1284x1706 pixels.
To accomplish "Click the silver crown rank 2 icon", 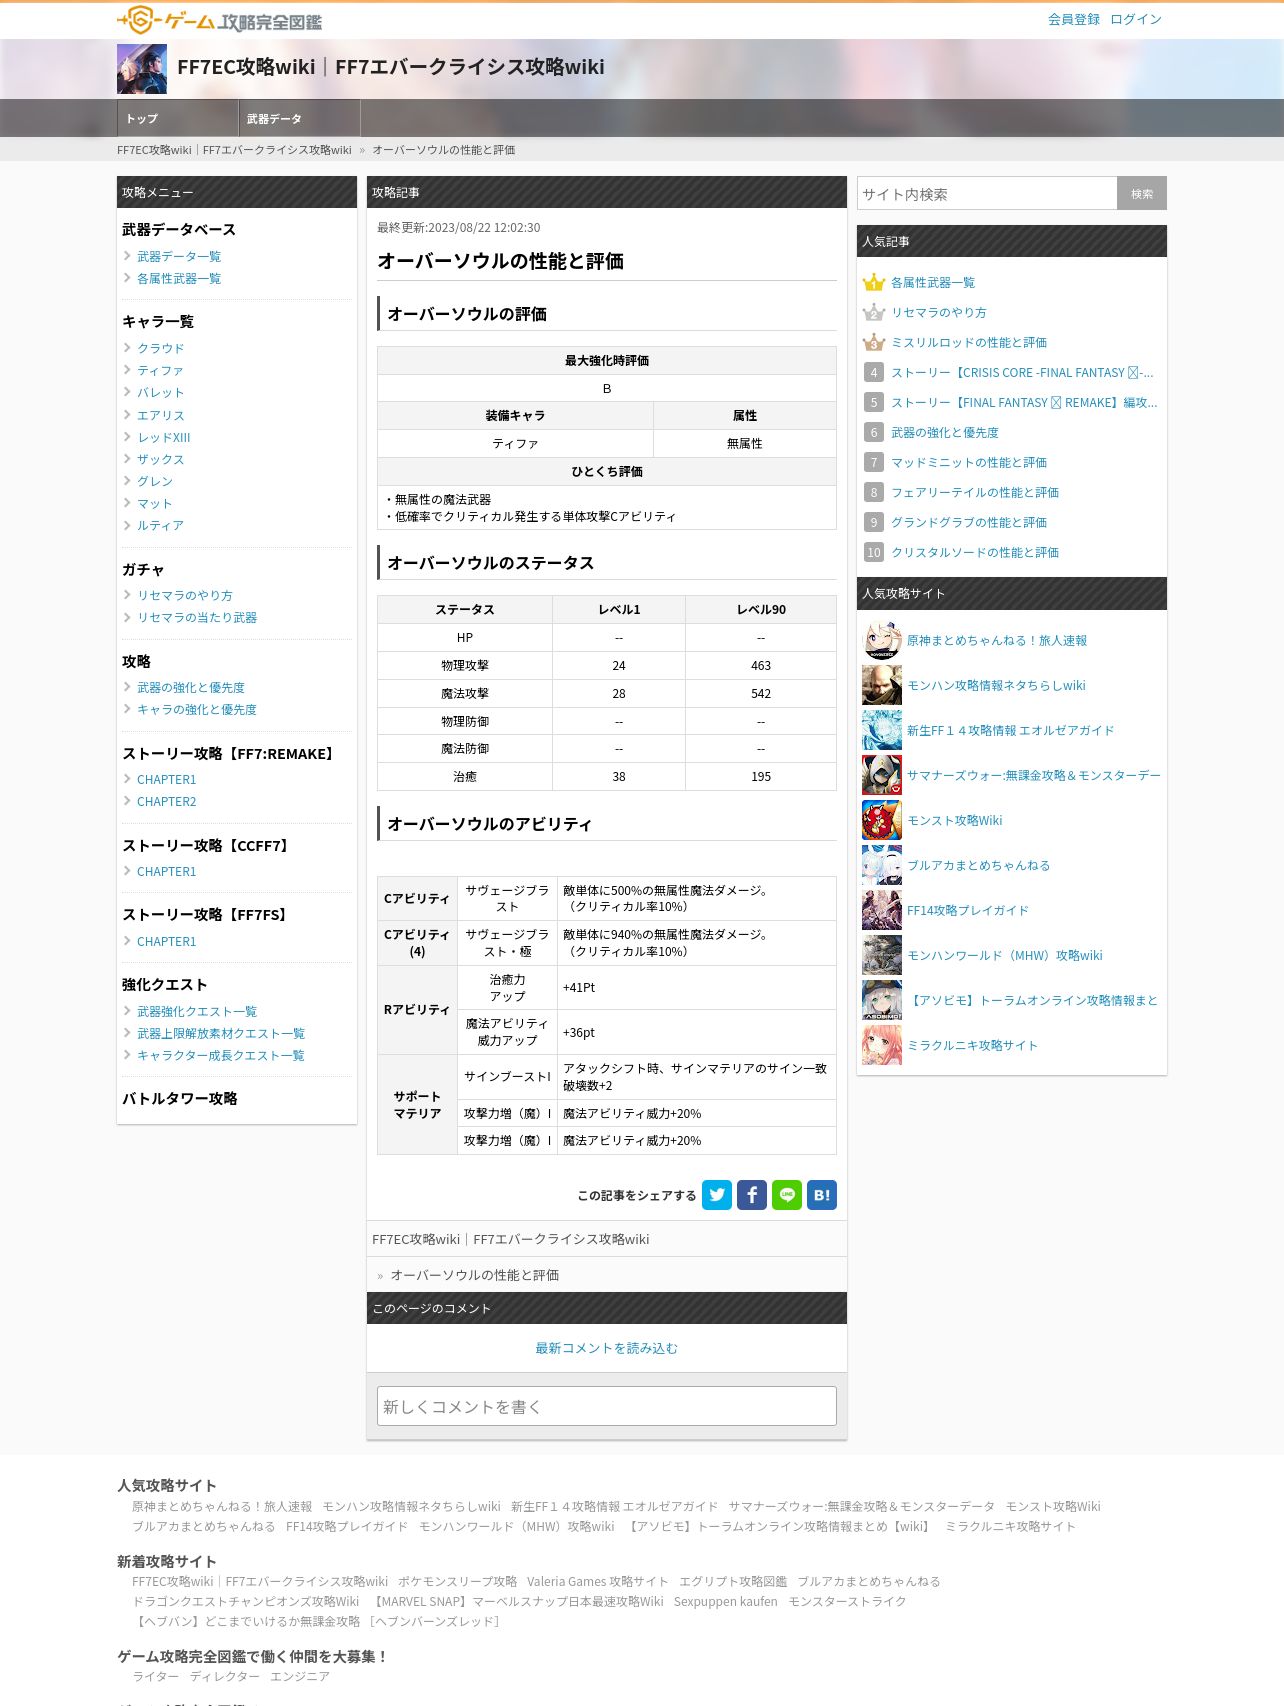I will click(874, 312).
